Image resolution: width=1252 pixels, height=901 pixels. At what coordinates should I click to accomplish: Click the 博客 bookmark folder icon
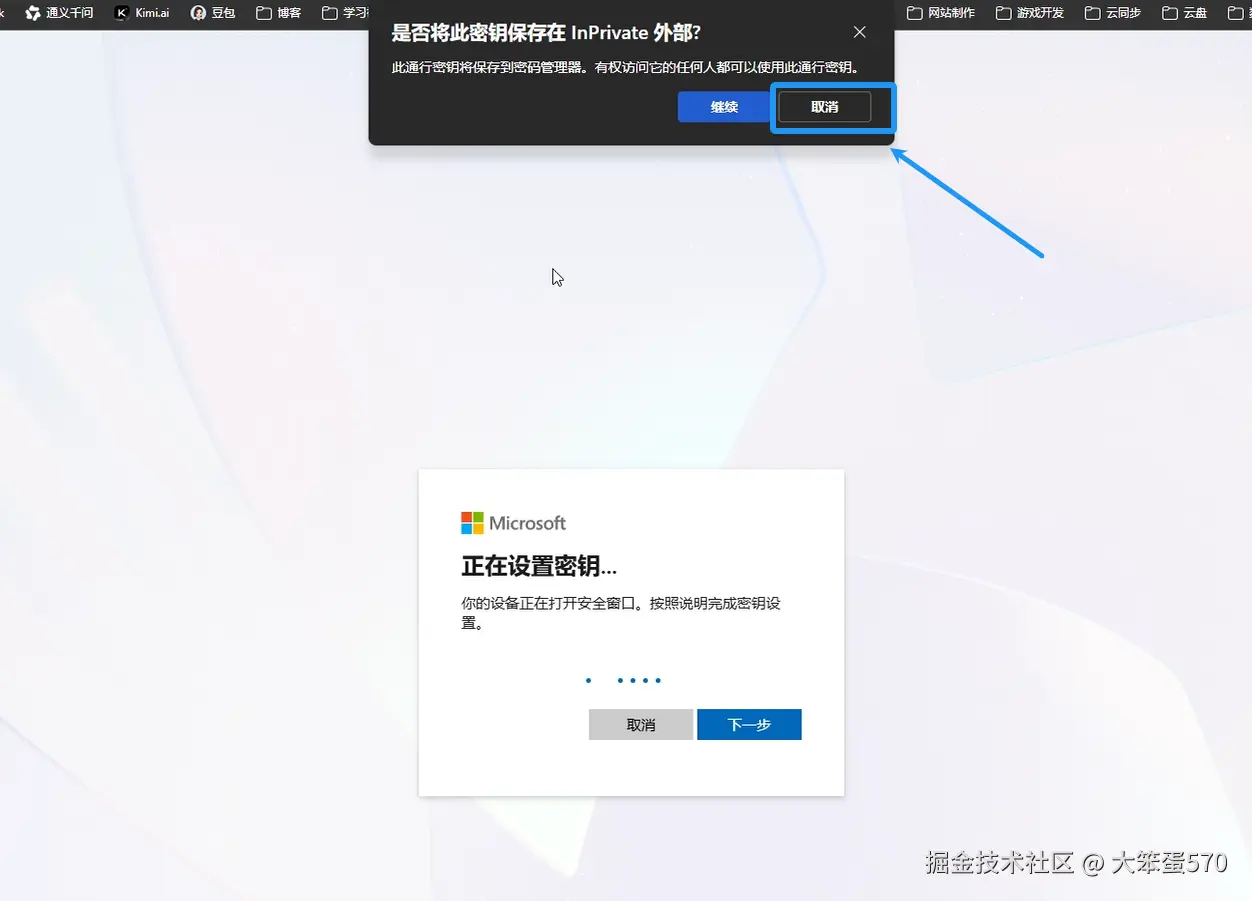(264, 13)
